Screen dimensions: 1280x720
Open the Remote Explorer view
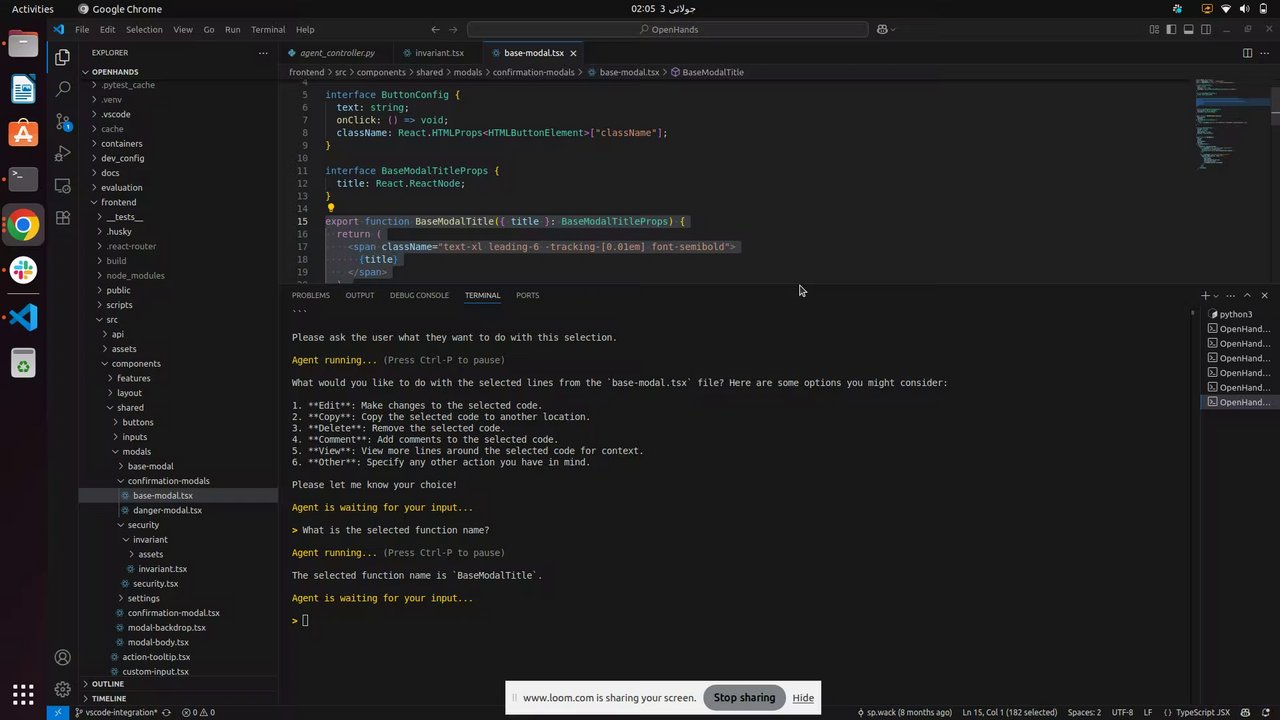point(62,186)
